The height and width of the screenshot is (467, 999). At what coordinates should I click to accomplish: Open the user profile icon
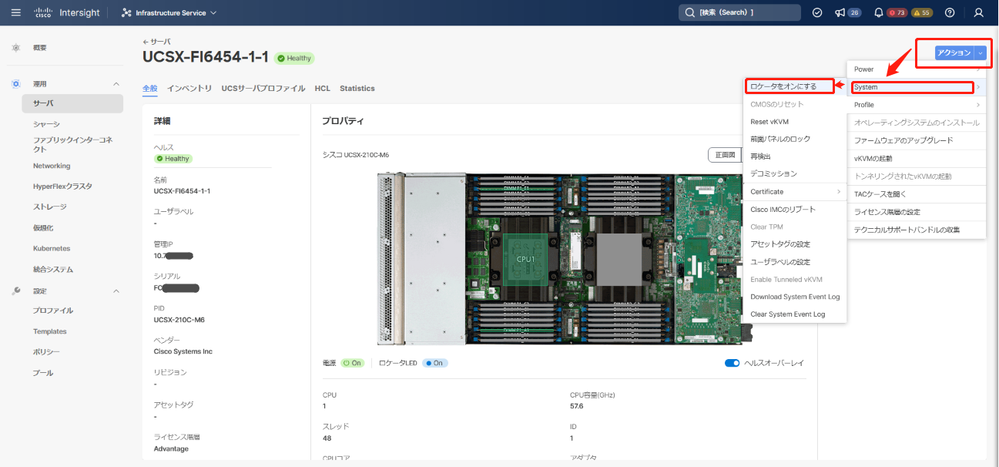pyautogui.click(x=979, y=13)
